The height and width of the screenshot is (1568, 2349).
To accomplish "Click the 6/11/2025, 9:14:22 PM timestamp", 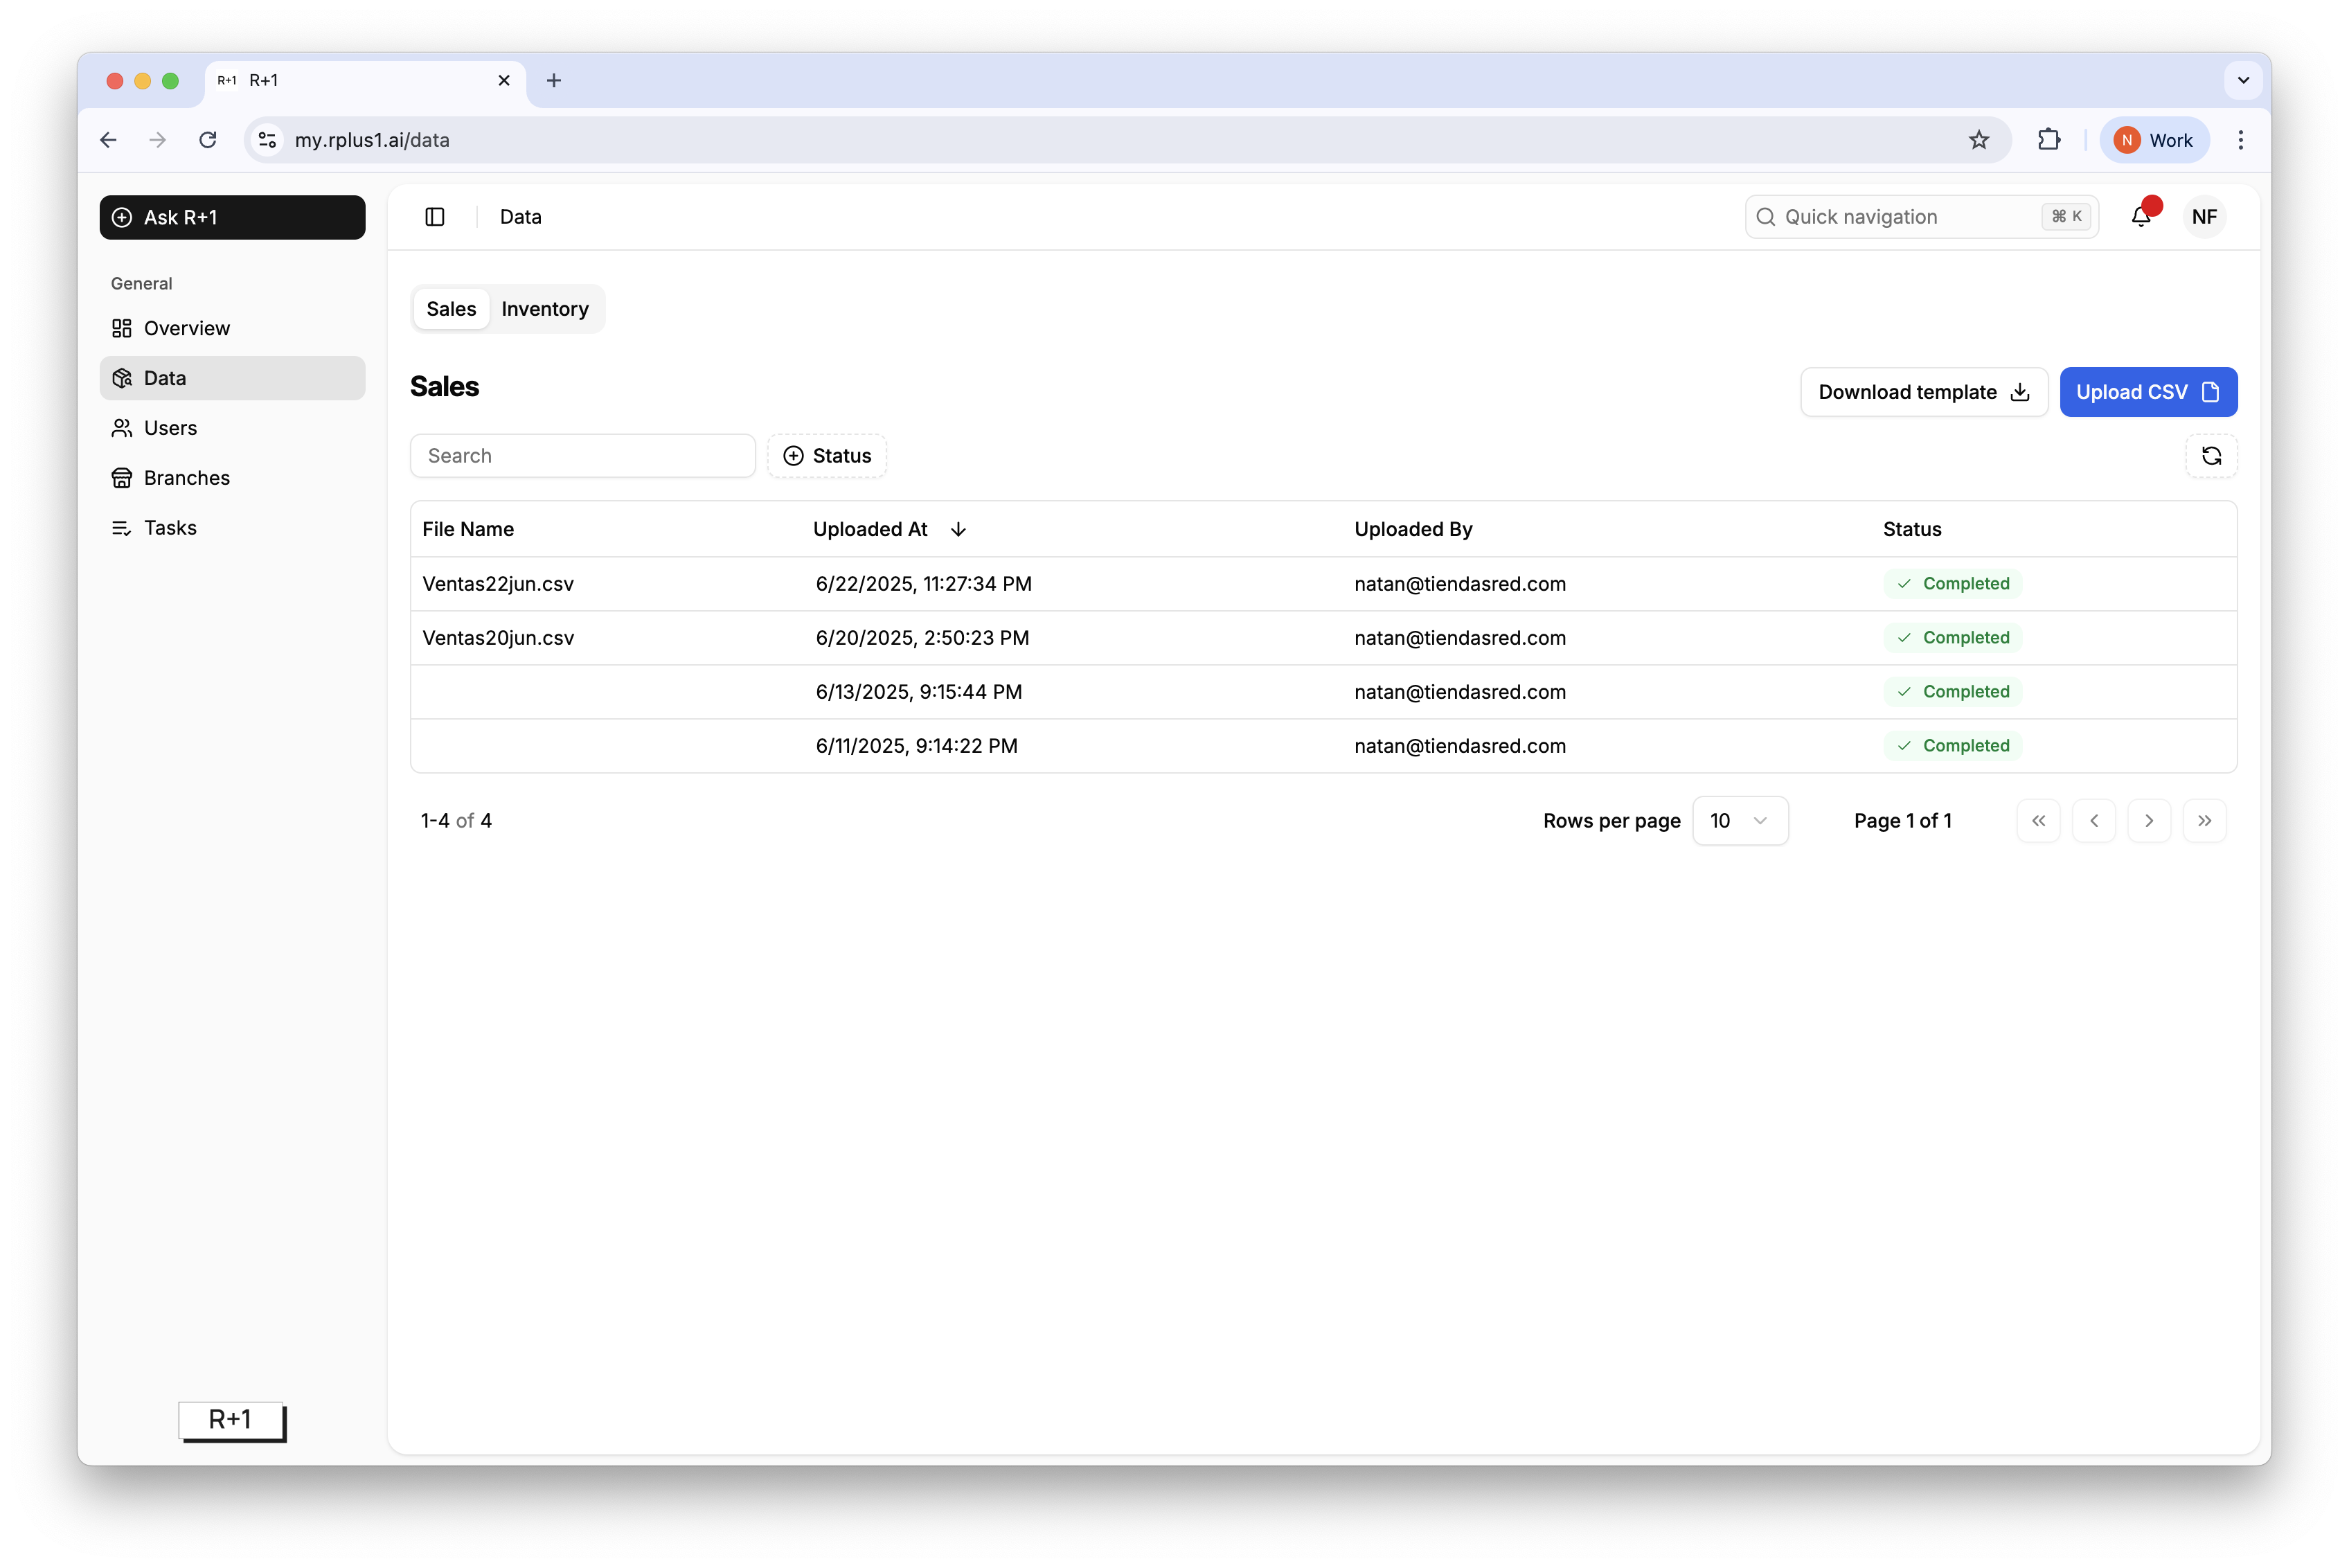I will click(x=916, y=746).
